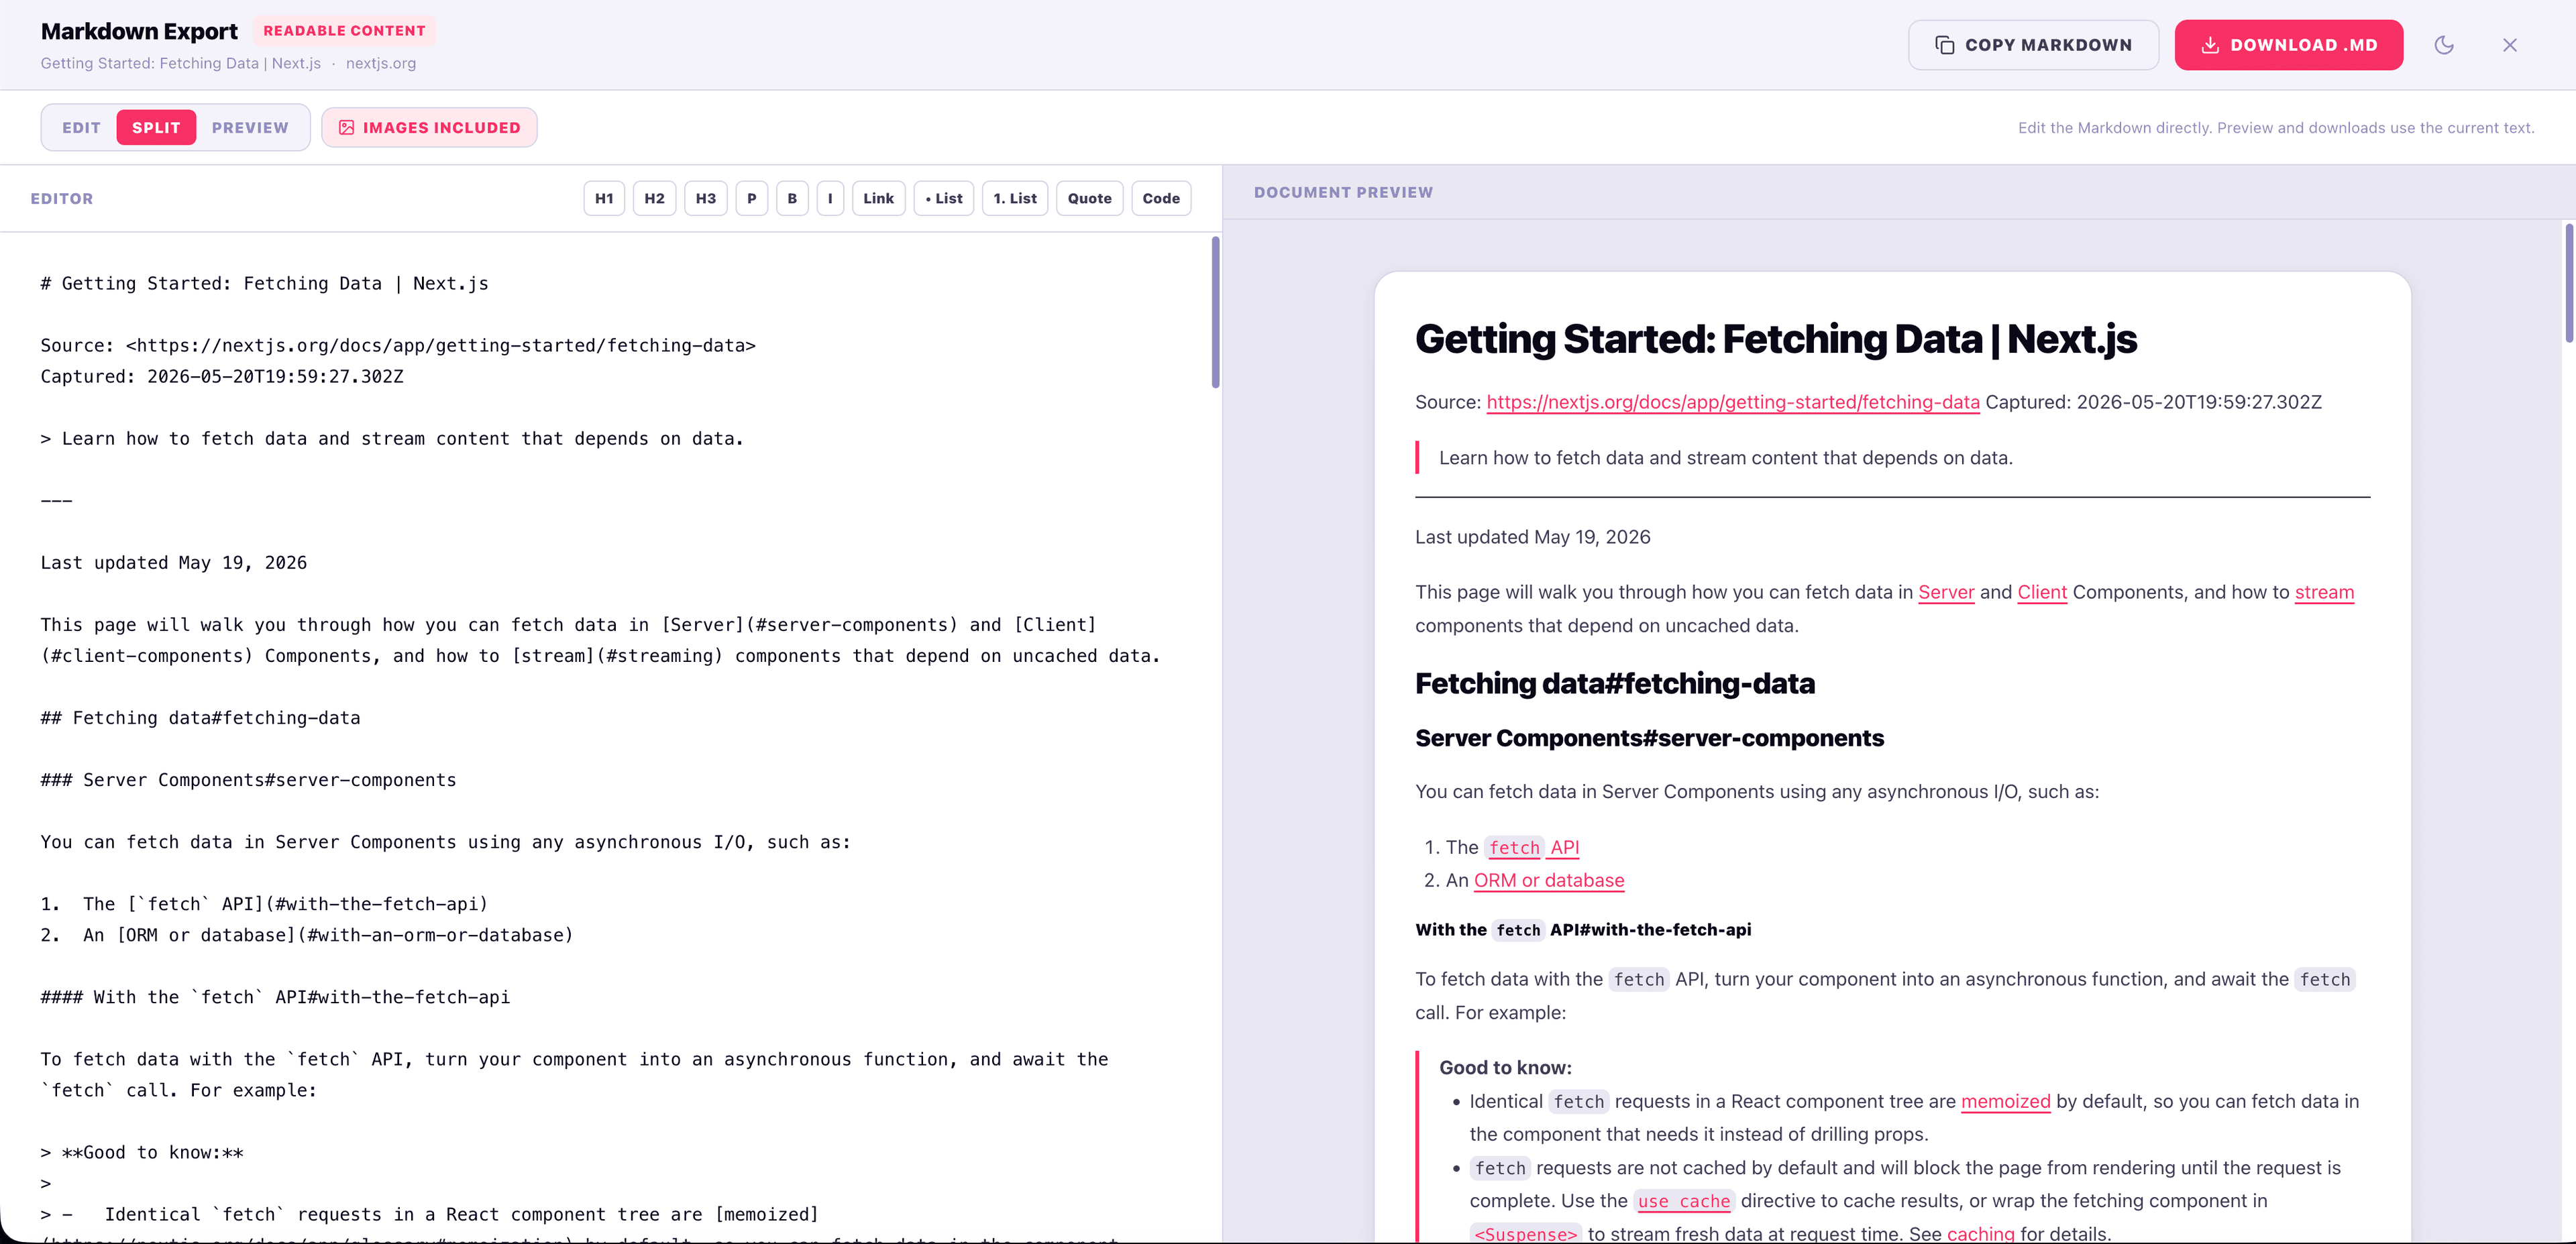The height and width of the screenshot is (1244, 2576).
Task: Download the .MD file
Action: (x=2288, y=45)
